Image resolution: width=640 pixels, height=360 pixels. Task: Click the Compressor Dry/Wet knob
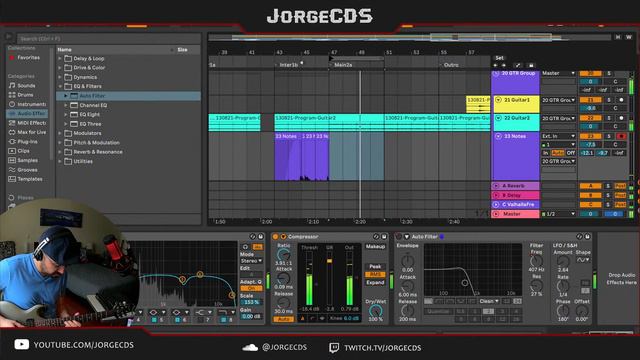pos(375,311)
